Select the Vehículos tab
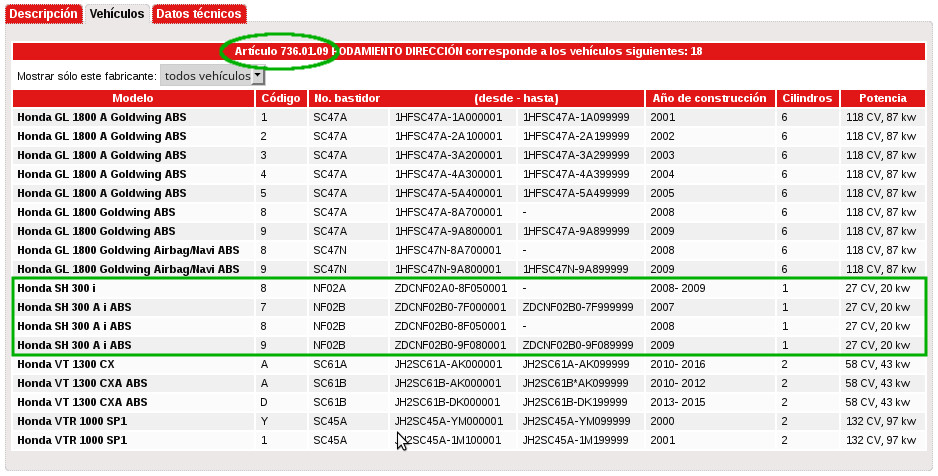Screen dimensions: 938x476 (116, 14)
